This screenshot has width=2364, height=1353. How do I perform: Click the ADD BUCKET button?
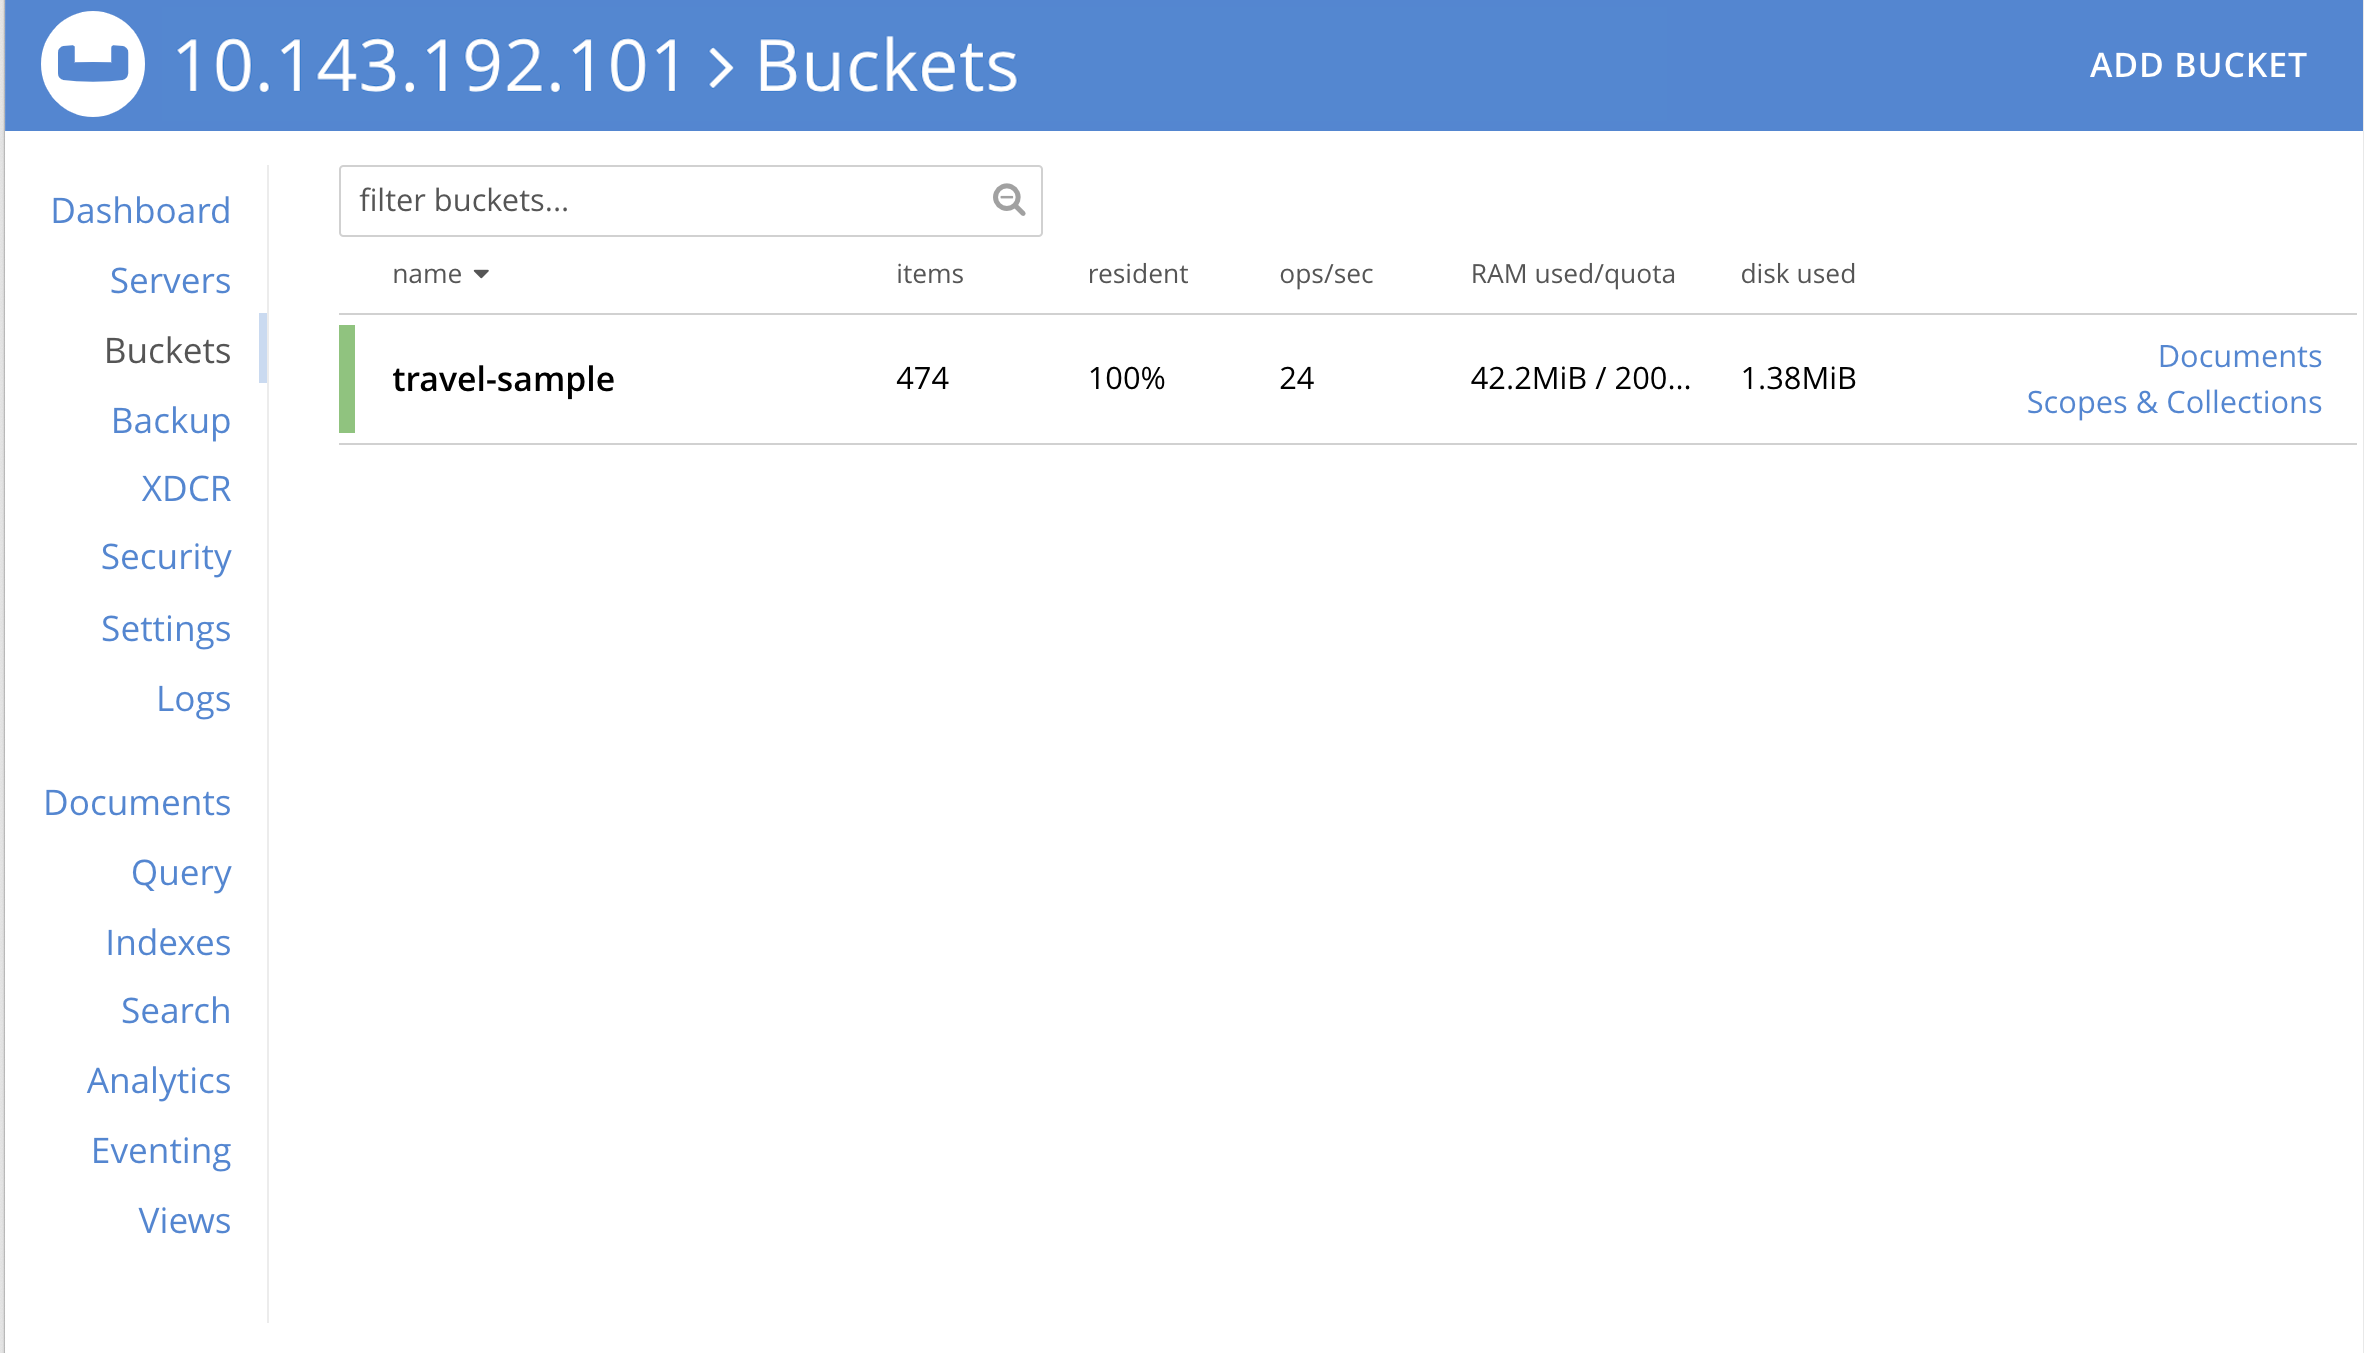(x=2197, y=65)
